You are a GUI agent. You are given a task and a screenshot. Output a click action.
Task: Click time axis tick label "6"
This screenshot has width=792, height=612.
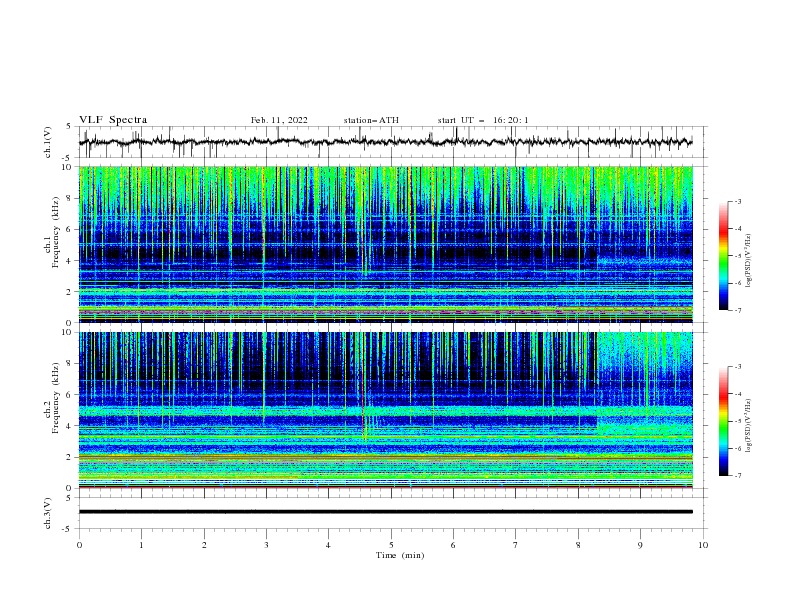[x=453, y=545]
